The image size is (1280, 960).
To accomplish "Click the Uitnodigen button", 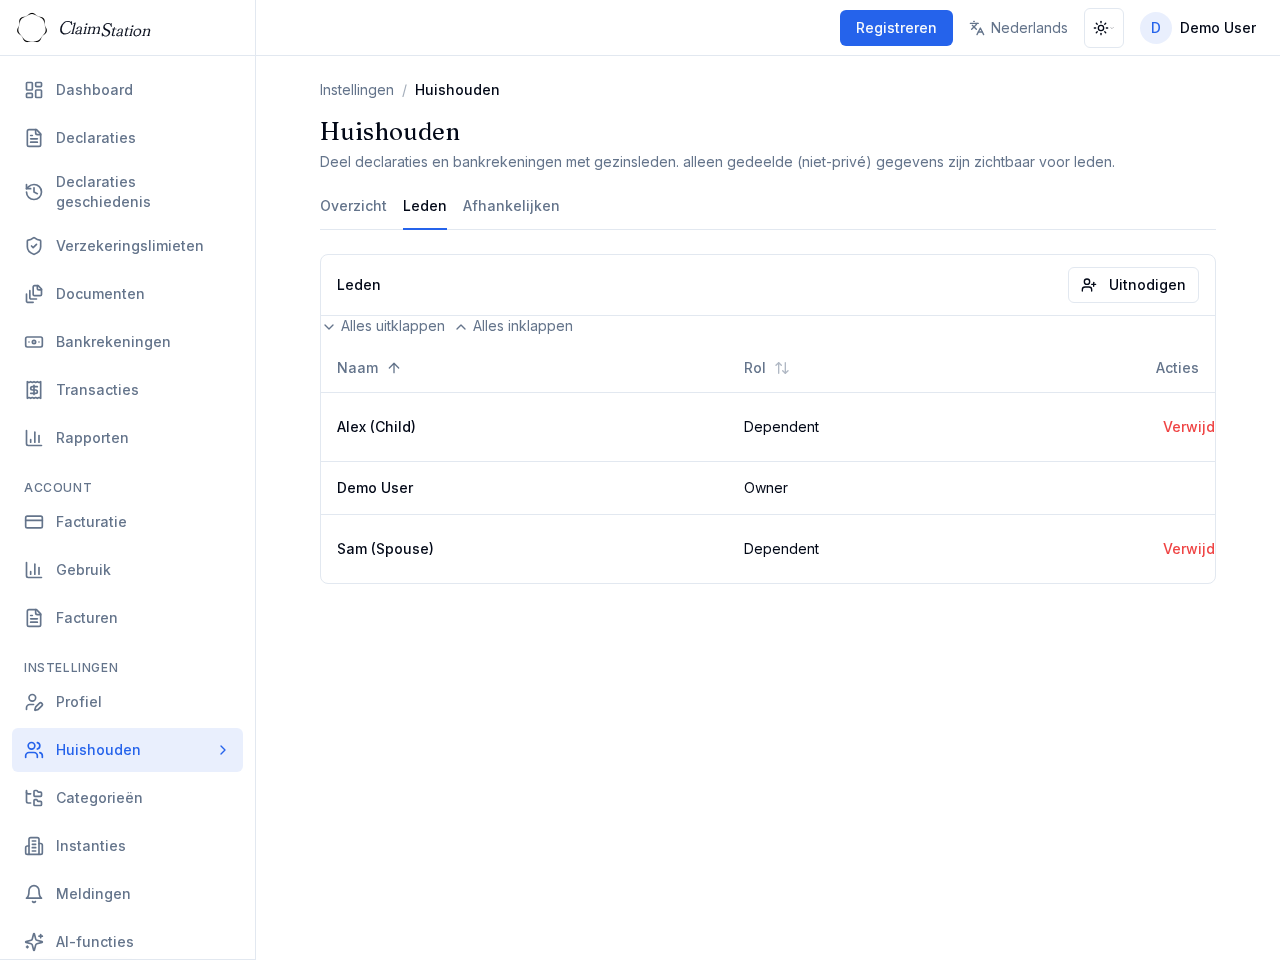I will (x=1133, y=285).
